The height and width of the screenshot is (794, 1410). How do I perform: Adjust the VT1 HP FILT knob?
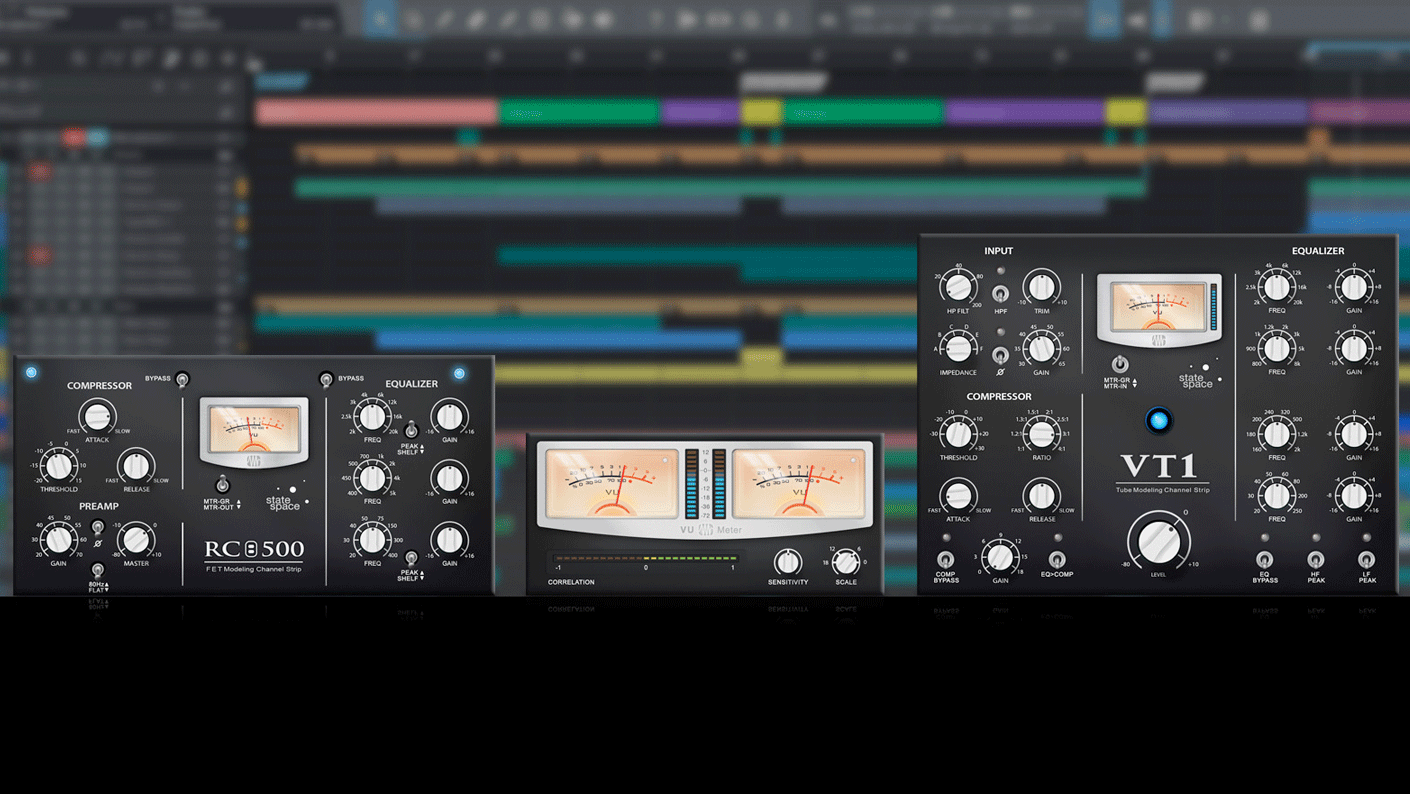pyautogui.click(x=958, y=287)
